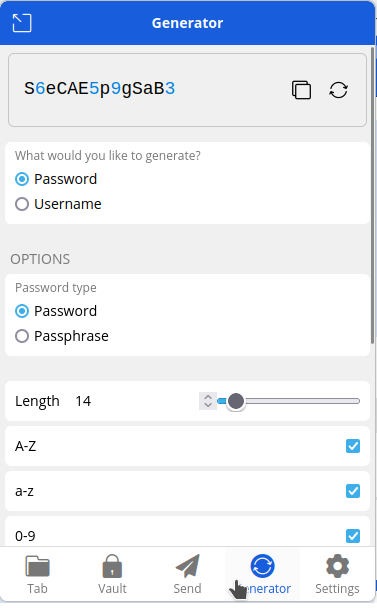This screenshot has height=609, width=377.
Task: Uncheck the A-Z uppercase checkbox
Action: coord(353,446)
